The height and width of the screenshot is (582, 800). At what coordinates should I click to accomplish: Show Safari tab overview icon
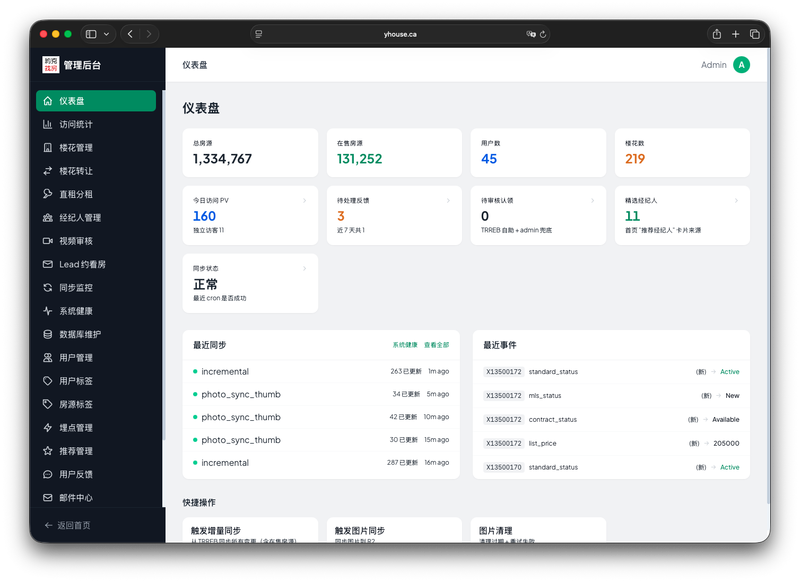click(x=755, y=34)
